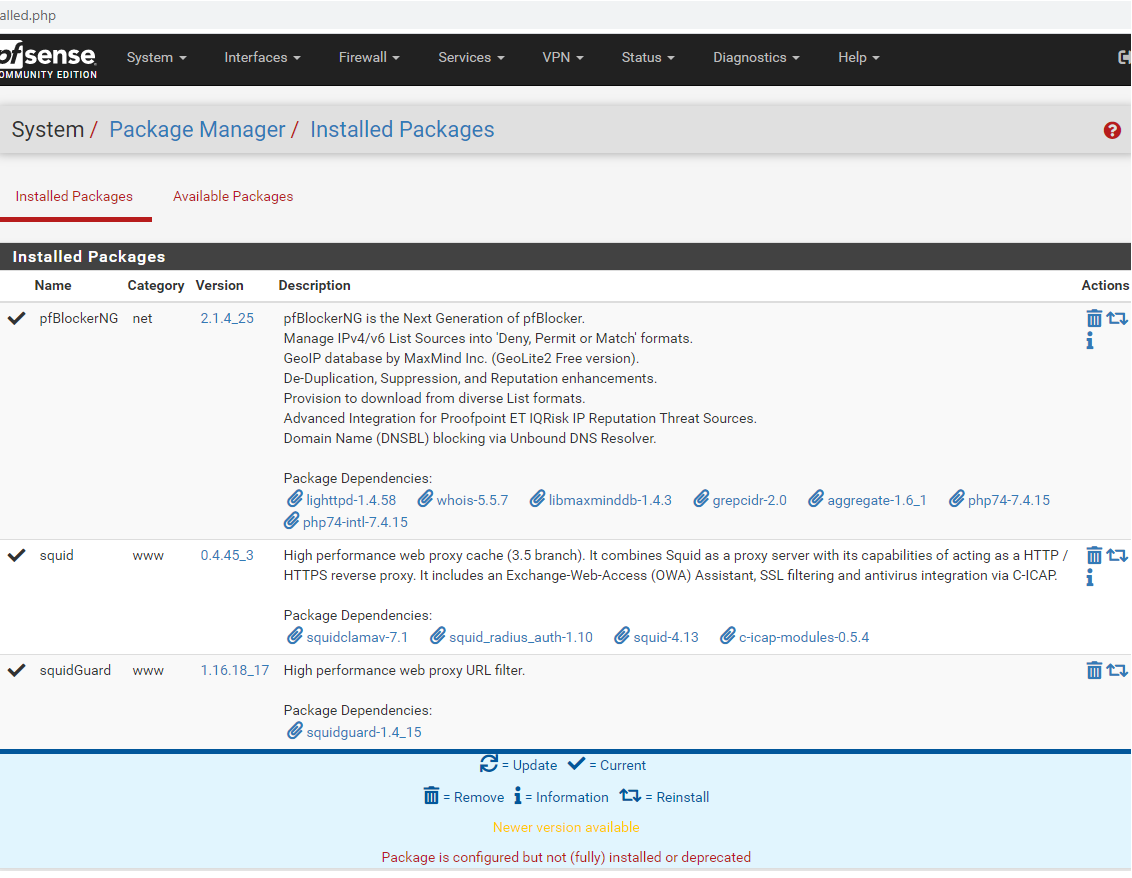Go to Package Manager breadcrumb link
Image resolution: width=1132 pixels, height=878 pixels.
(x=197, y=129)
